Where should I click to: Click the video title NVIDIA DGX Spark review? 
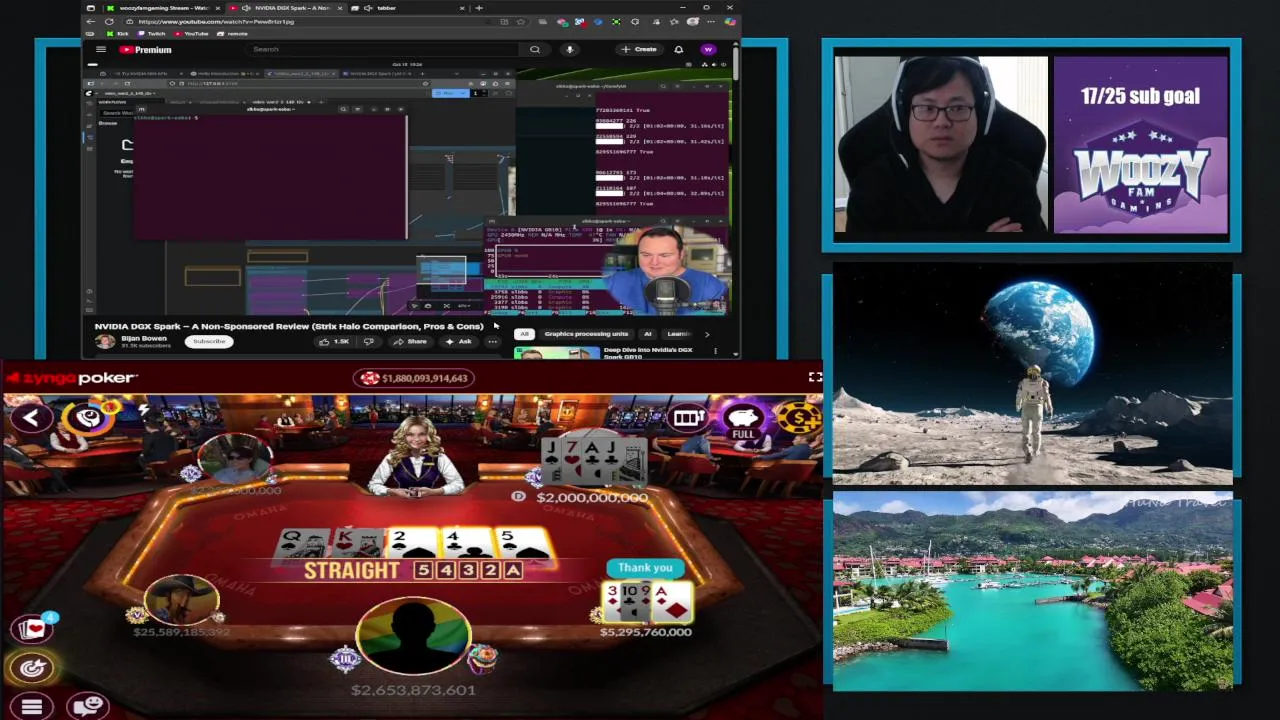(x=289, y=326)
